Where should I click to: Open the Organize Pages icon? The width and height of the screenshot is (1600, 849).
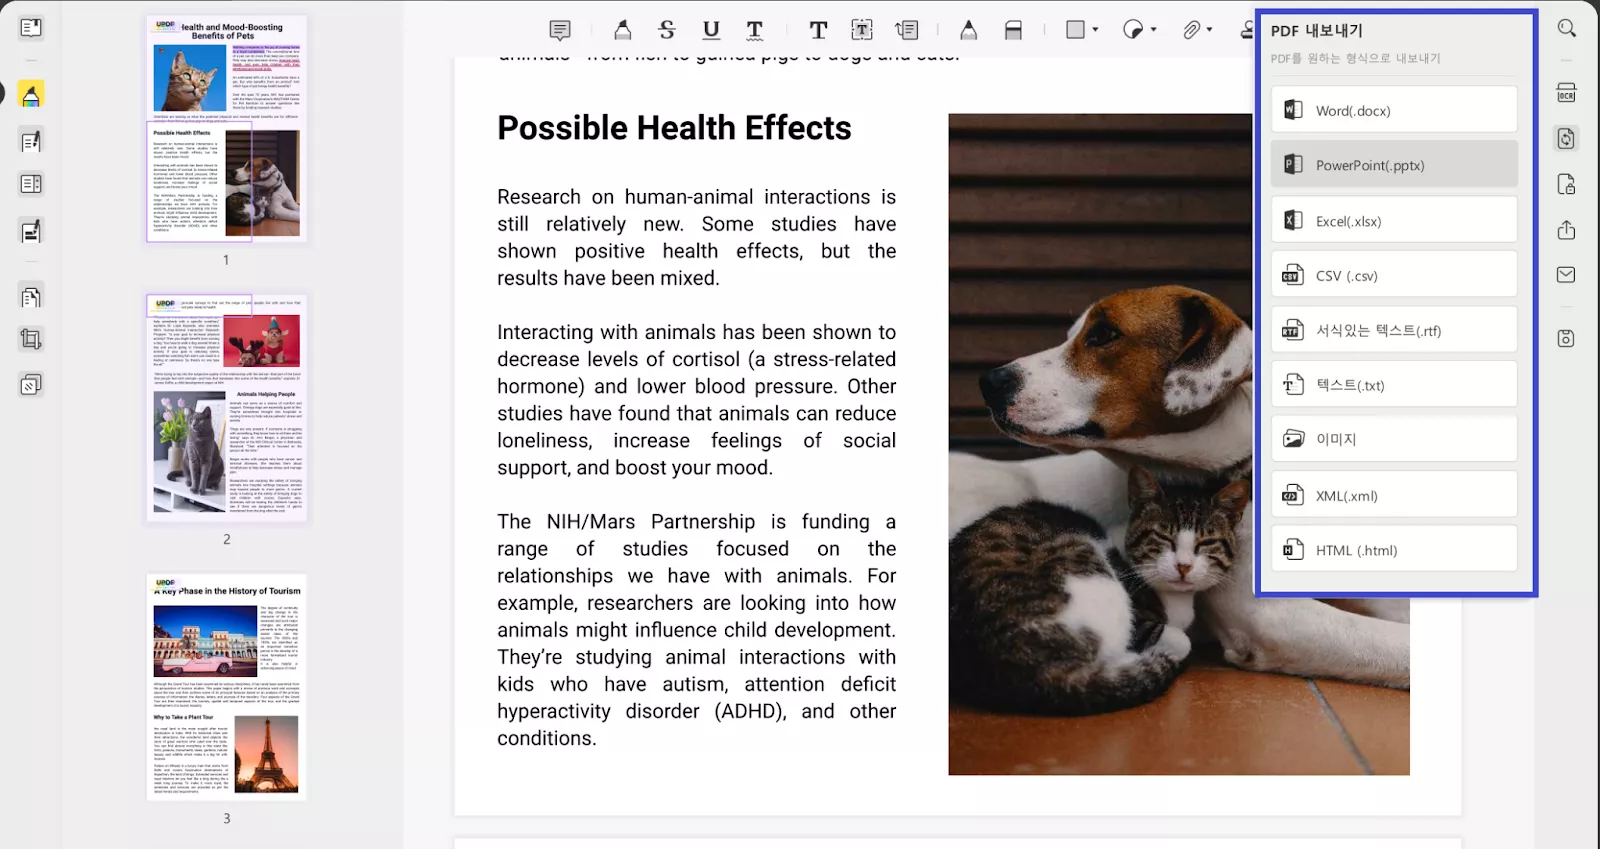pyautogui.click(x=31, y=297)
